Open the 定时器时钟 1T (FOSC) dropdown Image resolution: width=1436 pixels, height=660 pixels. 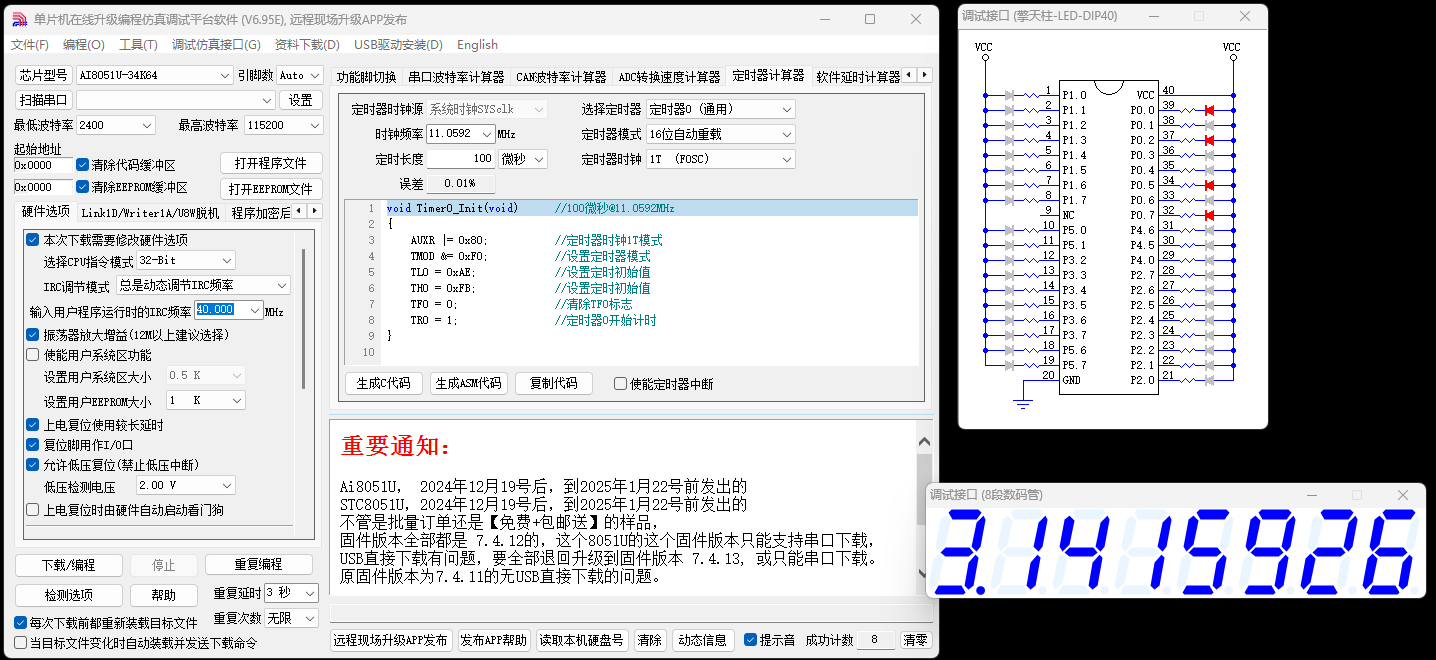click(720, 159)
